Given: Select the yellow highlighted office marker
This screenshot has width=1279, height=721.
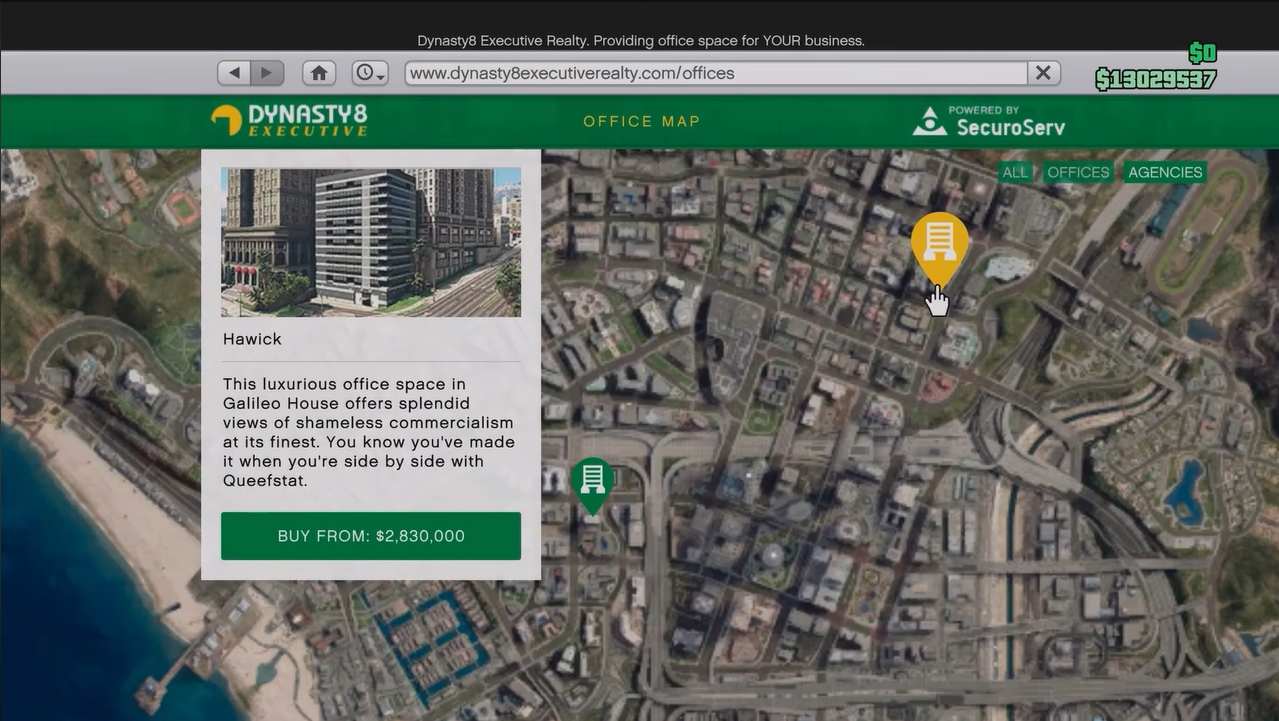Looking at the screenshot, I should point(939,244).
